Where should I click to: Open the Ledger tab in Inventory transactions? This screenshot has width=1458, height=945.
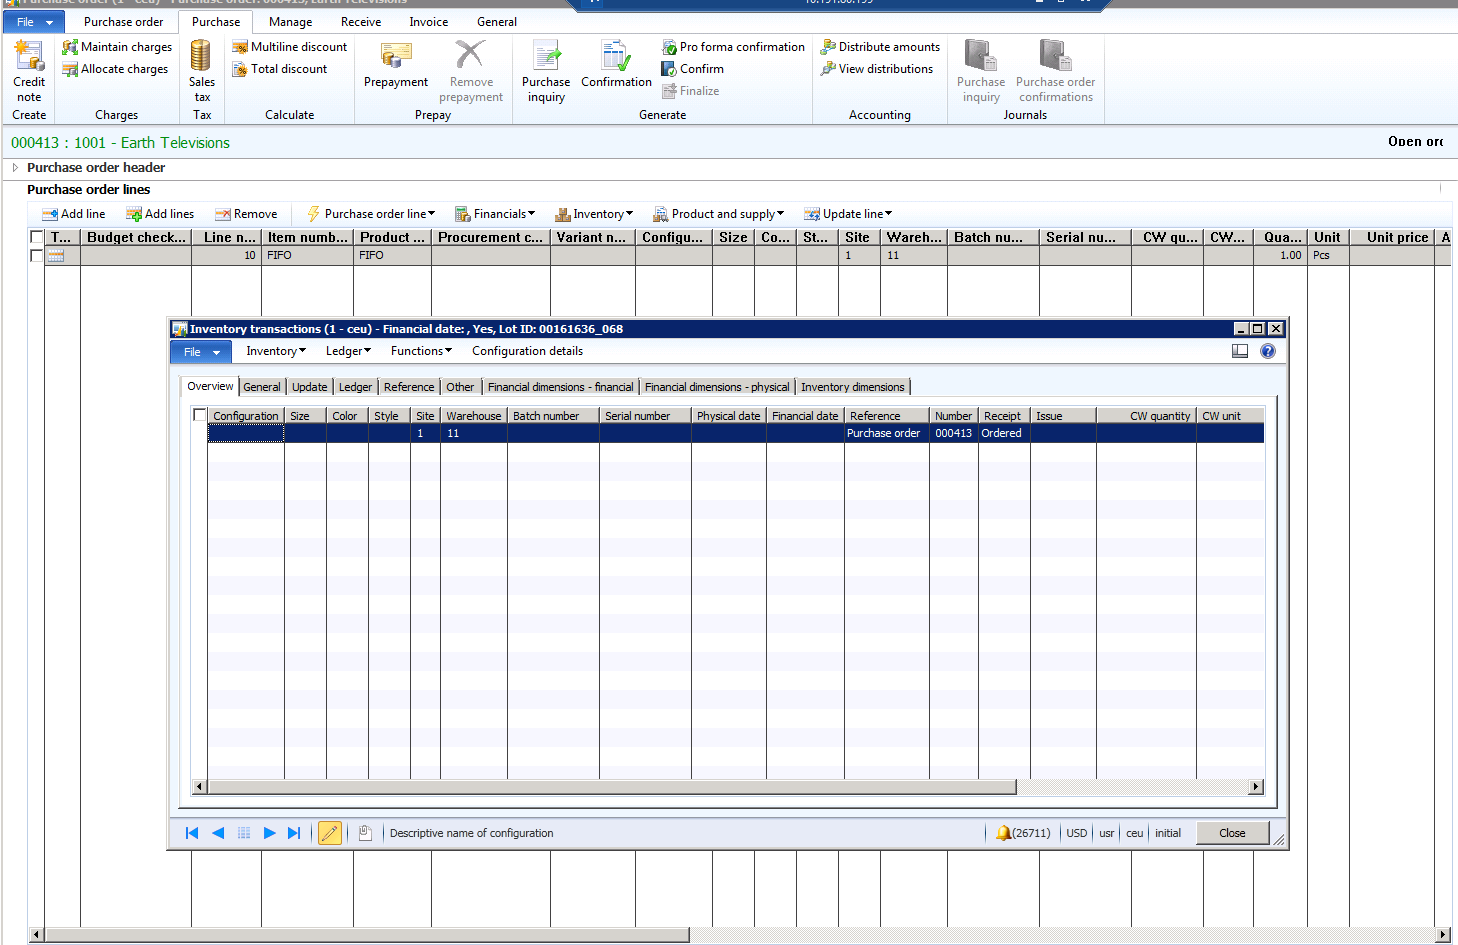[355, 387]
